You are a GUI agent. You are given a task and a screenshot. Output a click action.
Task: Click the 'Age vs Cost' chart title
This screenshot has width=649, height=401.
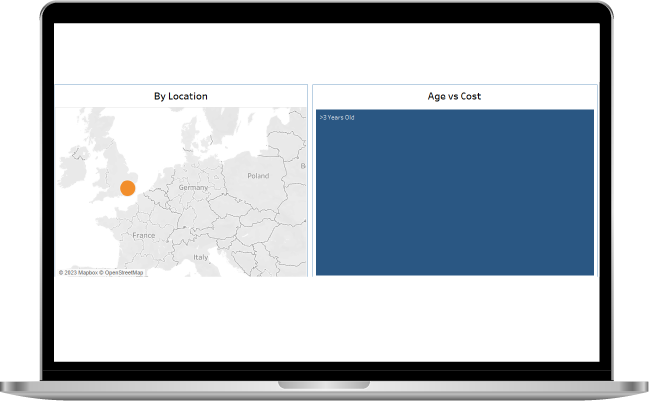(454, 96)
